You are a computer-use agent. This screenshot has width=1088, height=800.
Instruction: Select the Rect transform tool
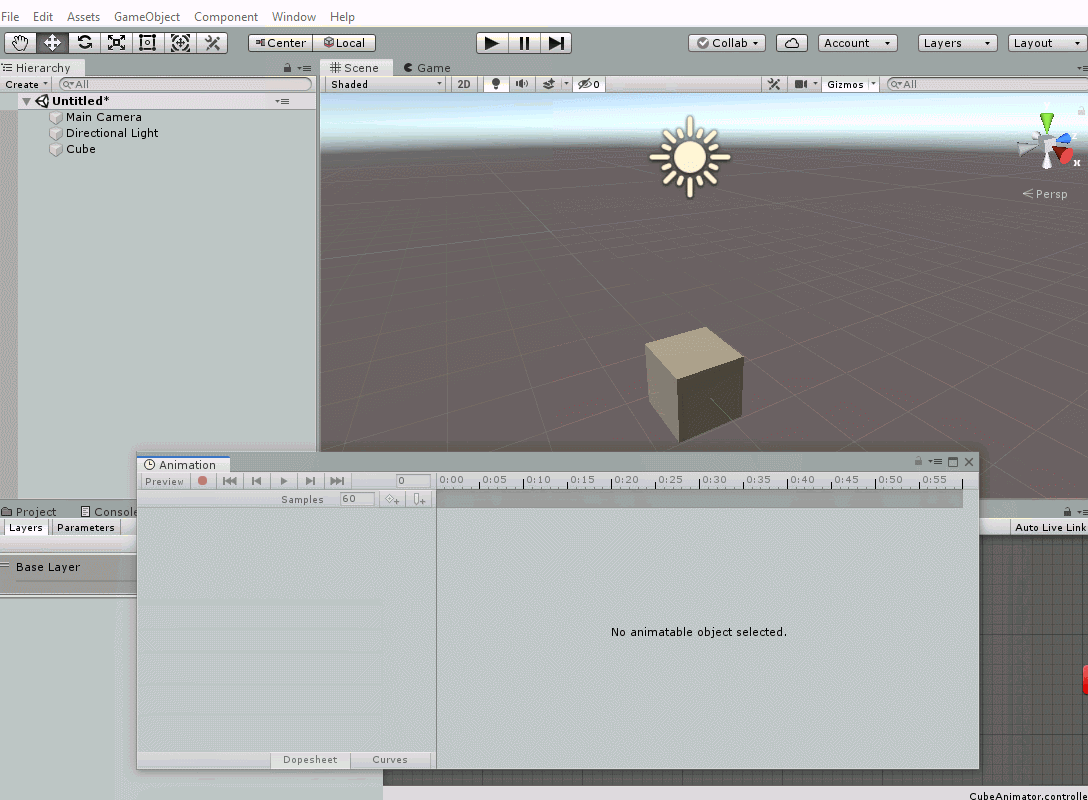[147, 42]
